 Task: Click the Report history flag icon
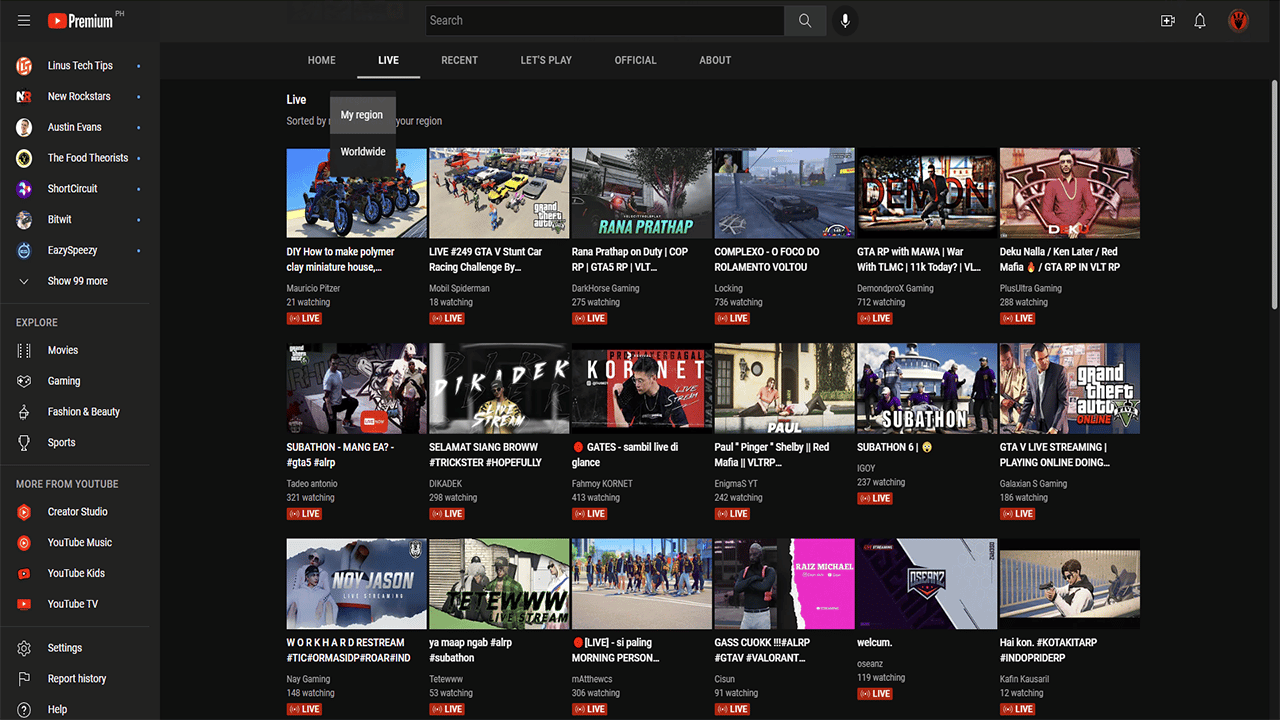pyautogui.click(x=24, y=679)
